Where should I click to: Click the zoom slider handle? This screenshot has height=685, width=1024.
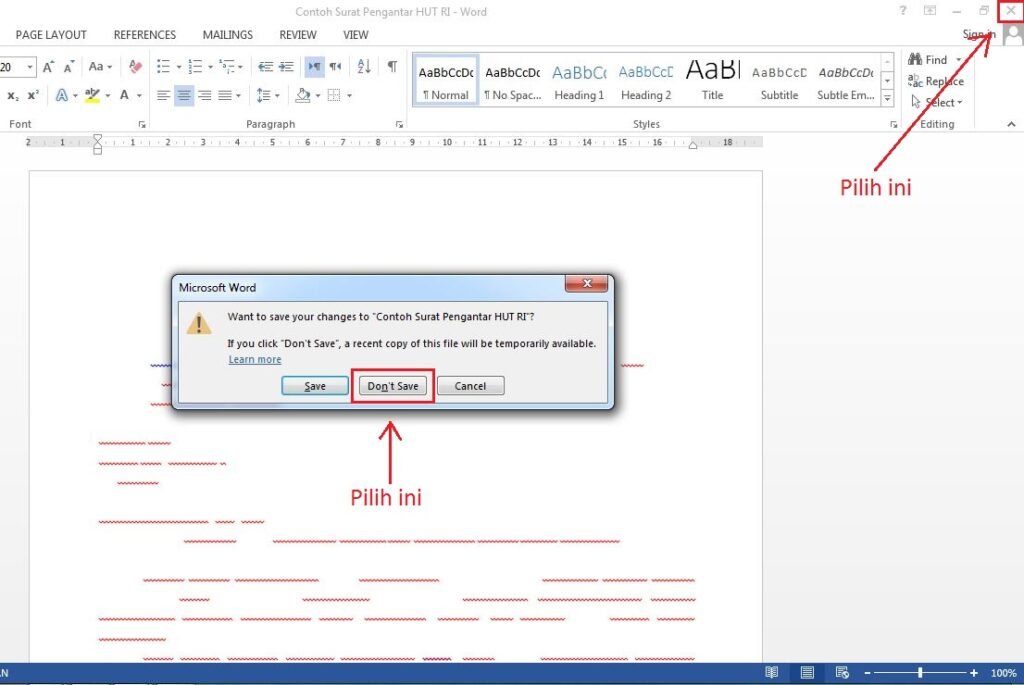[x=920, y=673]
